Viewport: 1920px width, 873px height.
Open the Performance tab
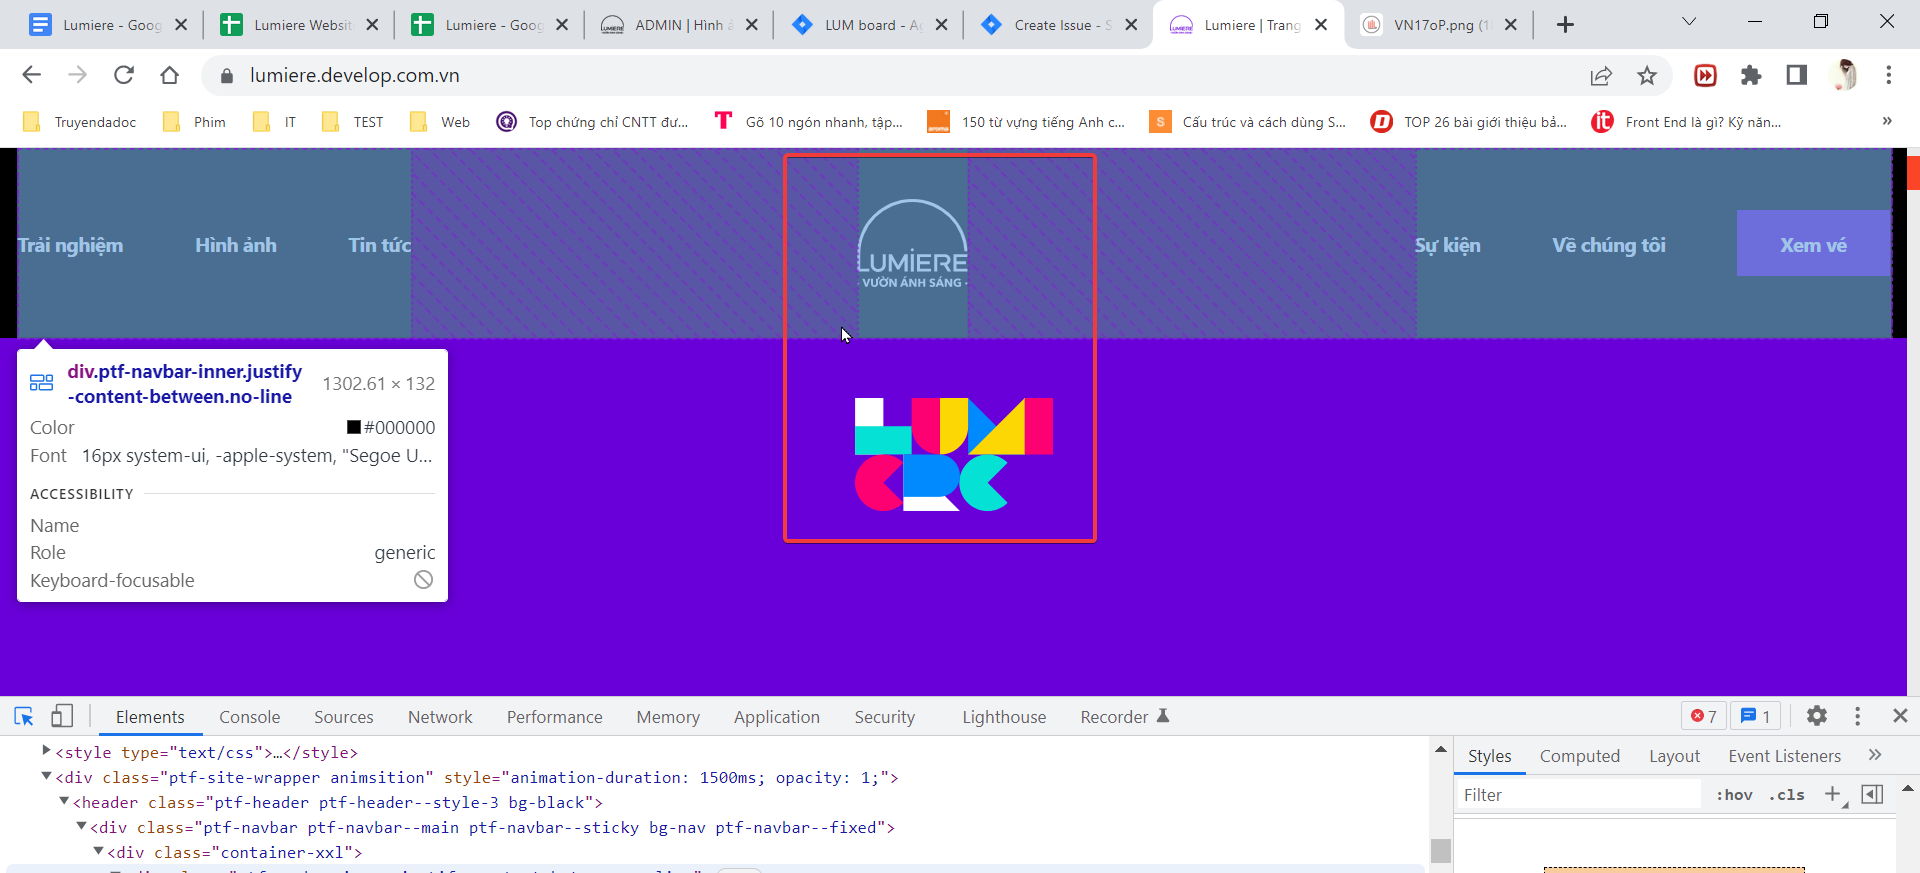[555, 717]
